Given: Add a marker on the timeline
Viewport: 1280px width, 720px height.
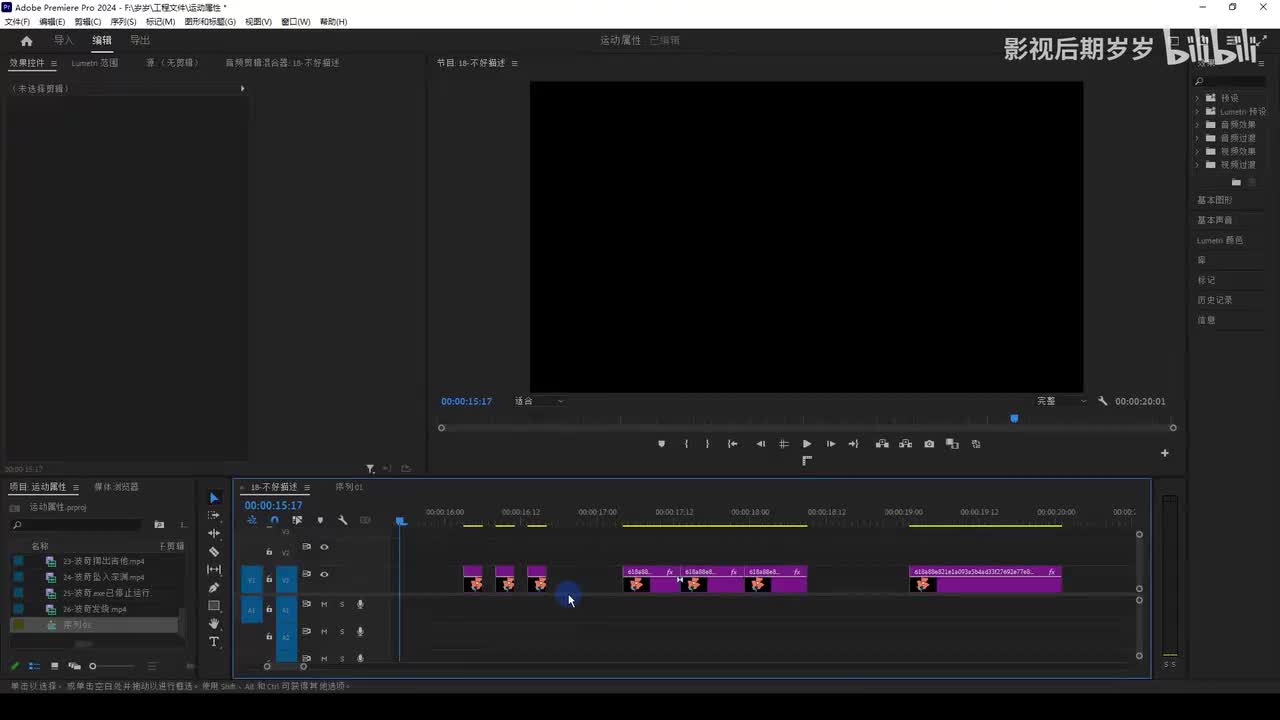Looking at the screenshot, I should click(x=320, y=520).
